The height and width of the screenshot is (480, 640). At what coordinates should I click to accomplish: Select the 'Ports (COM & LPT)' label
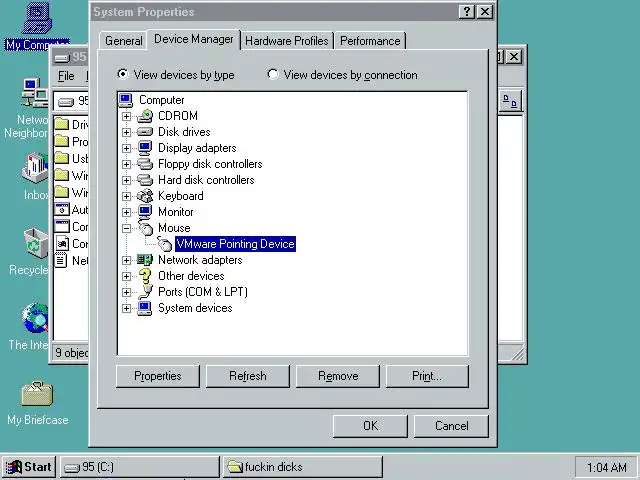click(203, 292)
